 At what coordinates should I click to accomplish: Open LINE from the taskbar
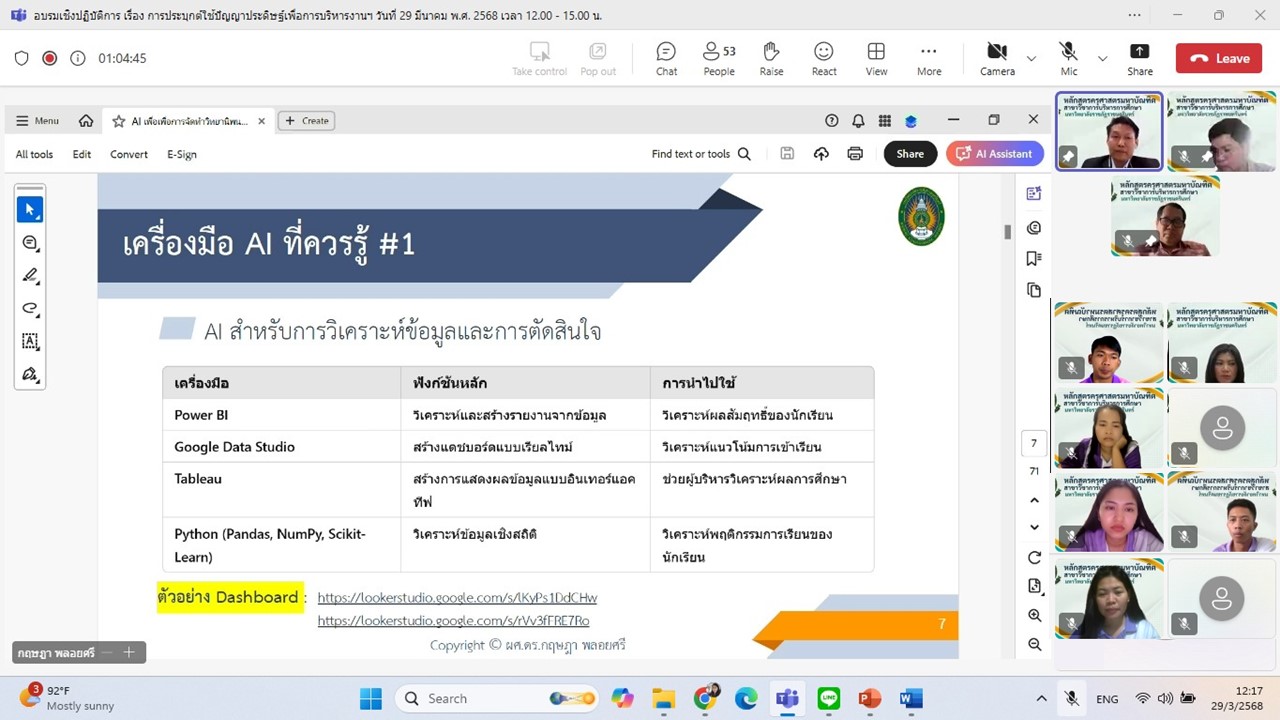pos(828,698)
